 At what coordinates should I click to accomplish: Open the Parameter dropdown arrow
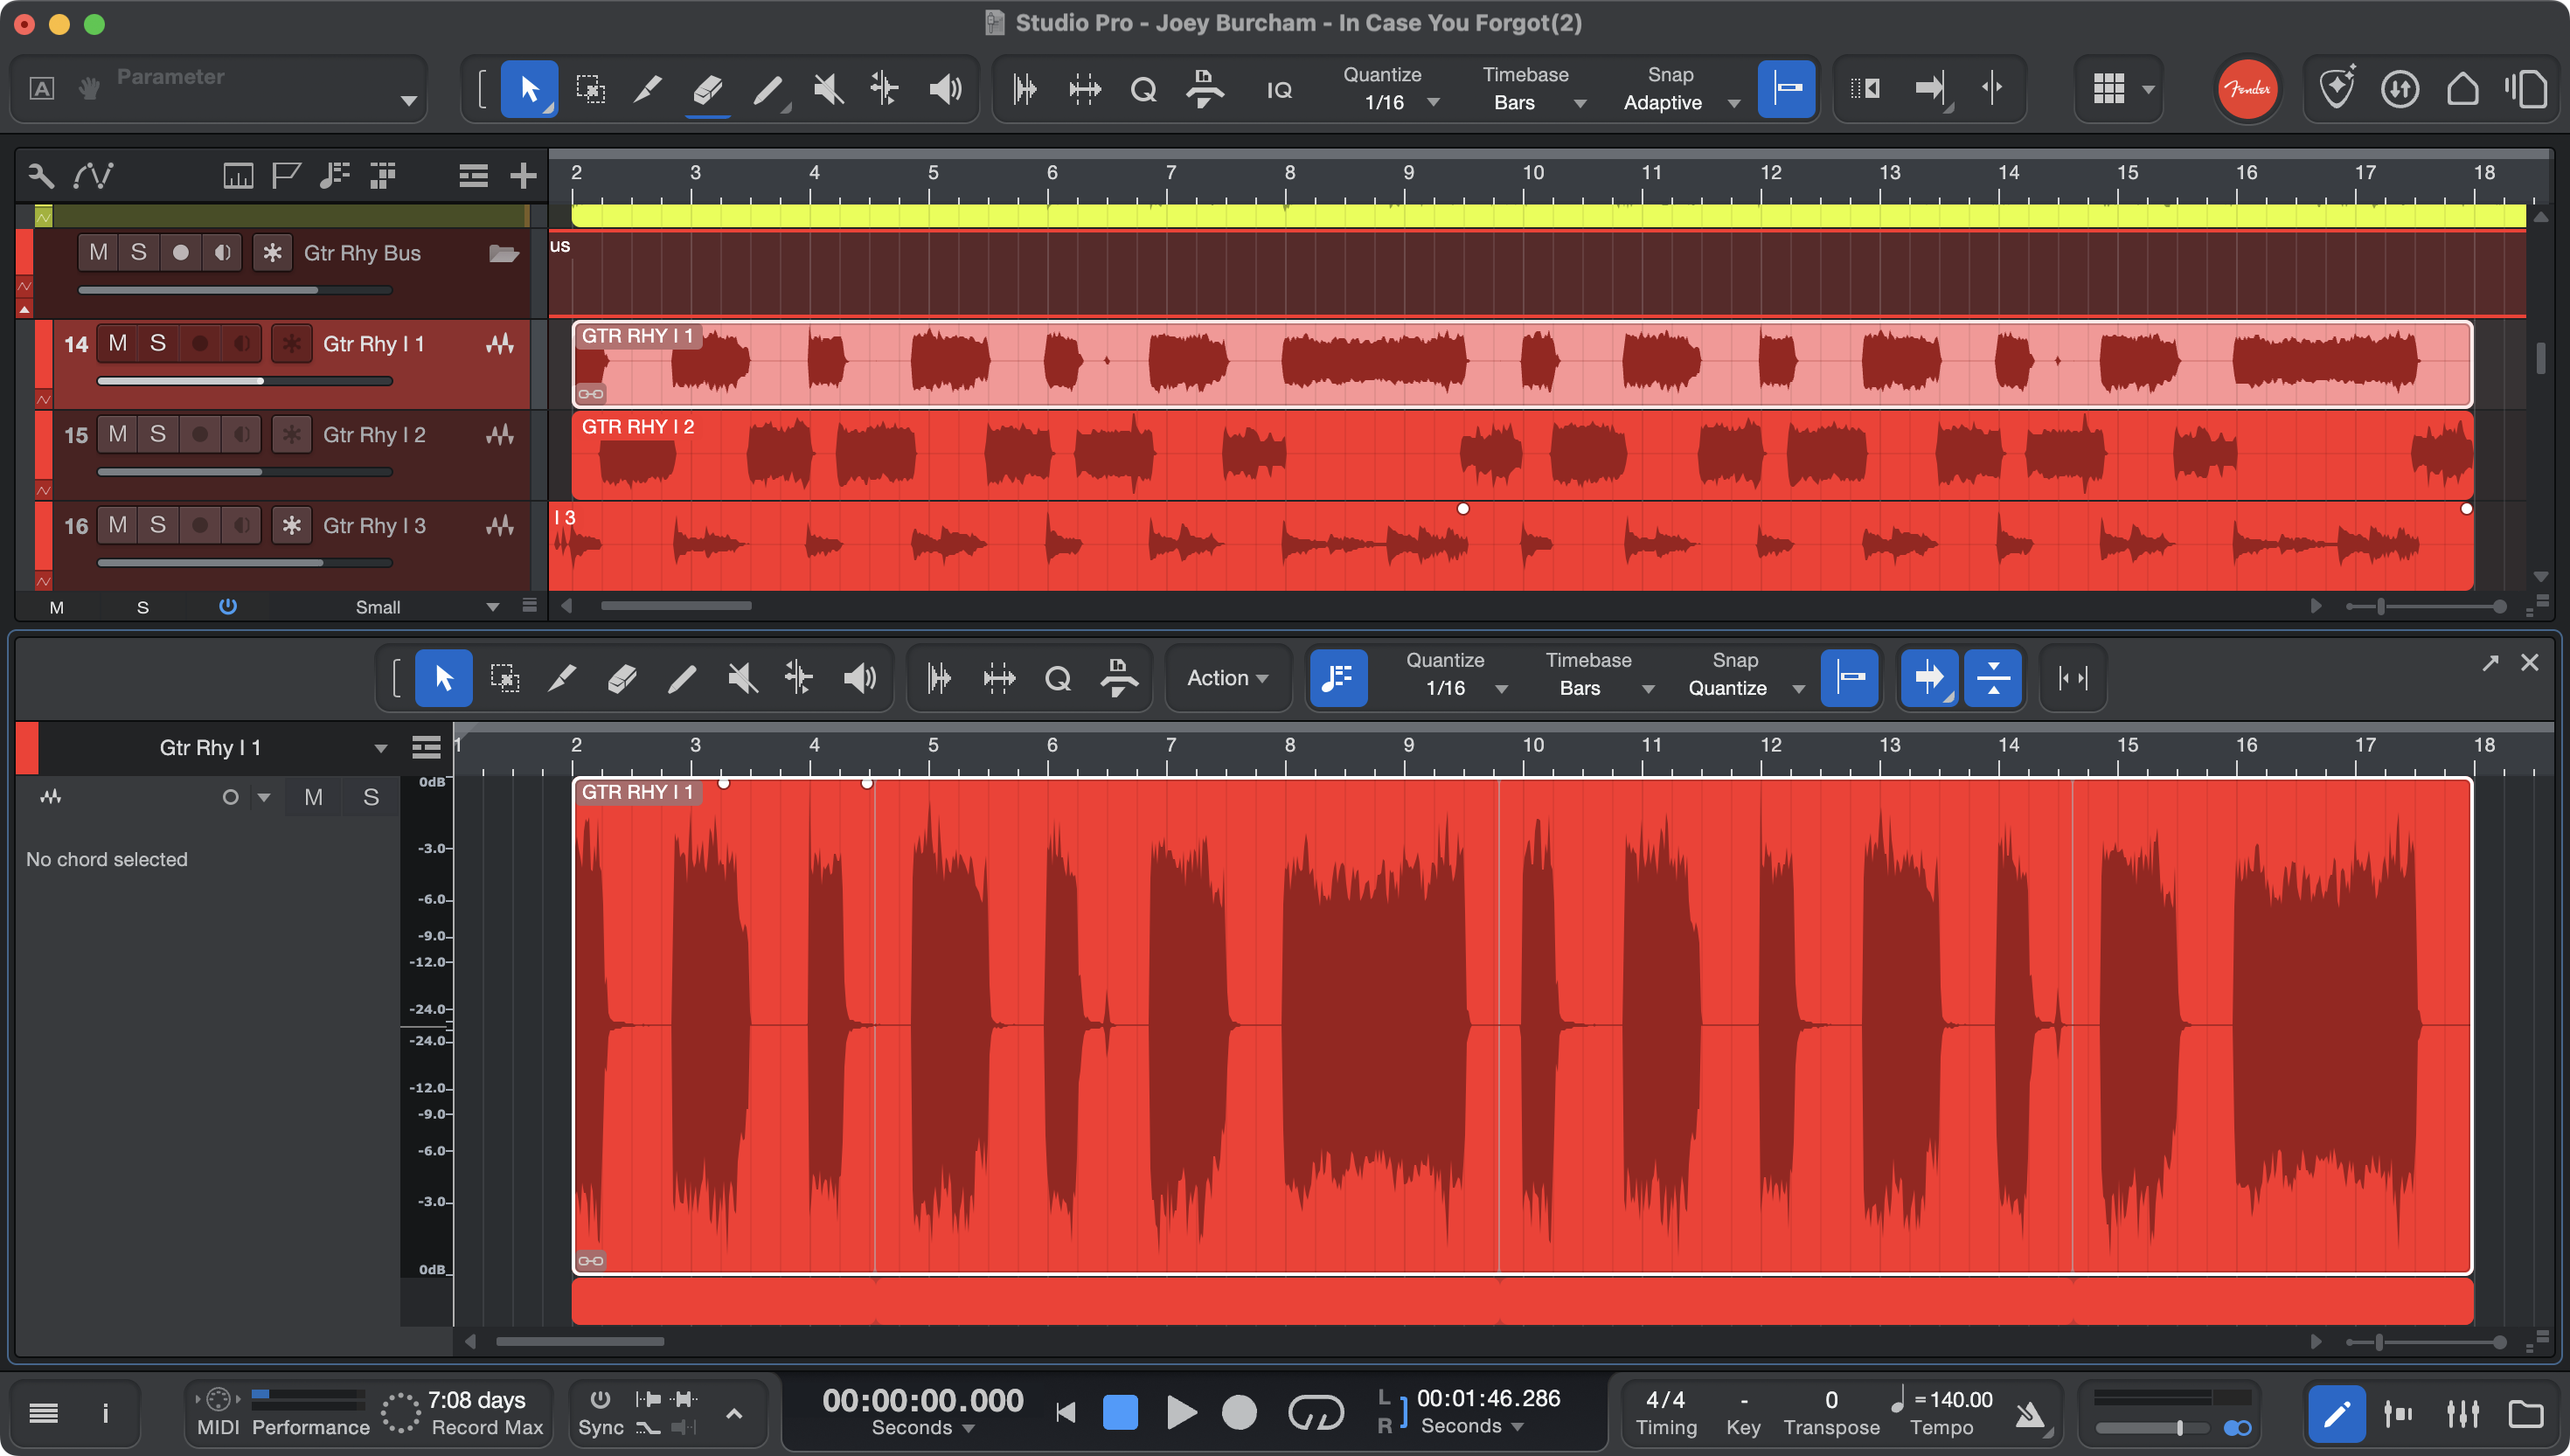(x=408, y=100)
